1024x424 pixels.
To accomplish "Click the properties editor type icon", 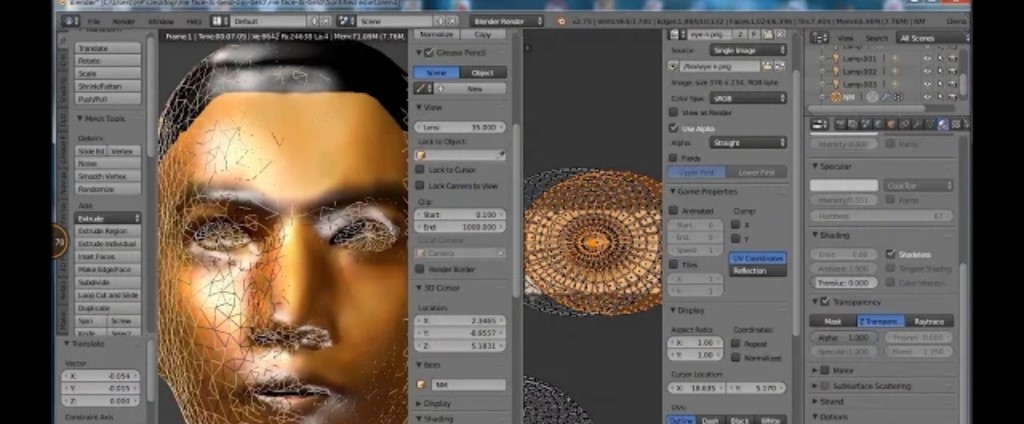I will pos(819,124).
